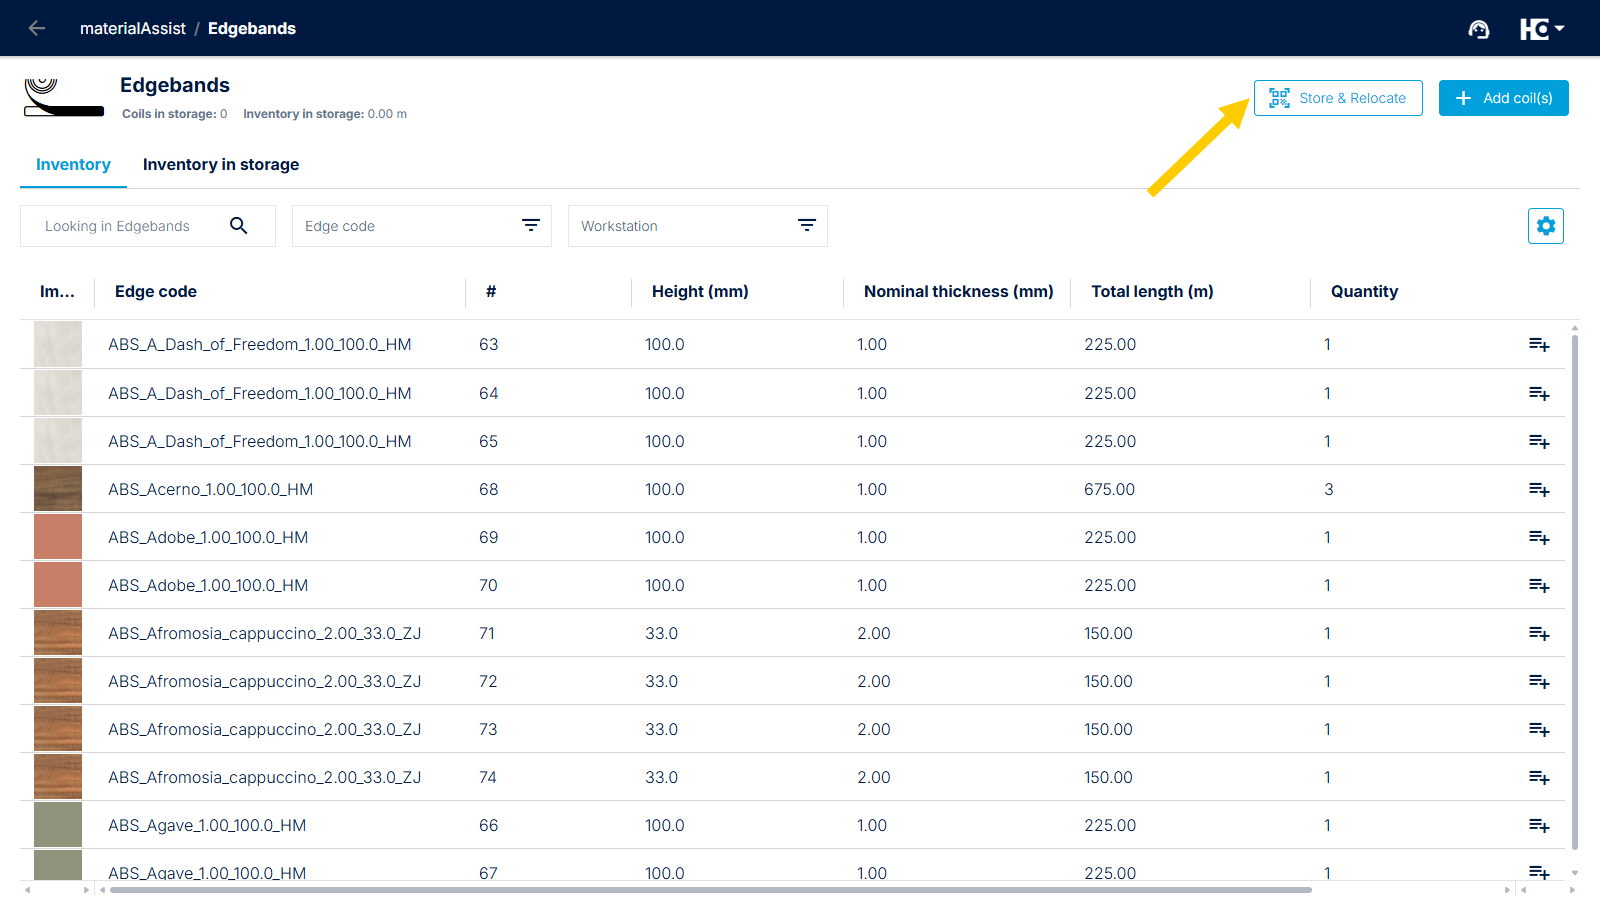Click add-to-list icon for coil 64

[1539, 394]
